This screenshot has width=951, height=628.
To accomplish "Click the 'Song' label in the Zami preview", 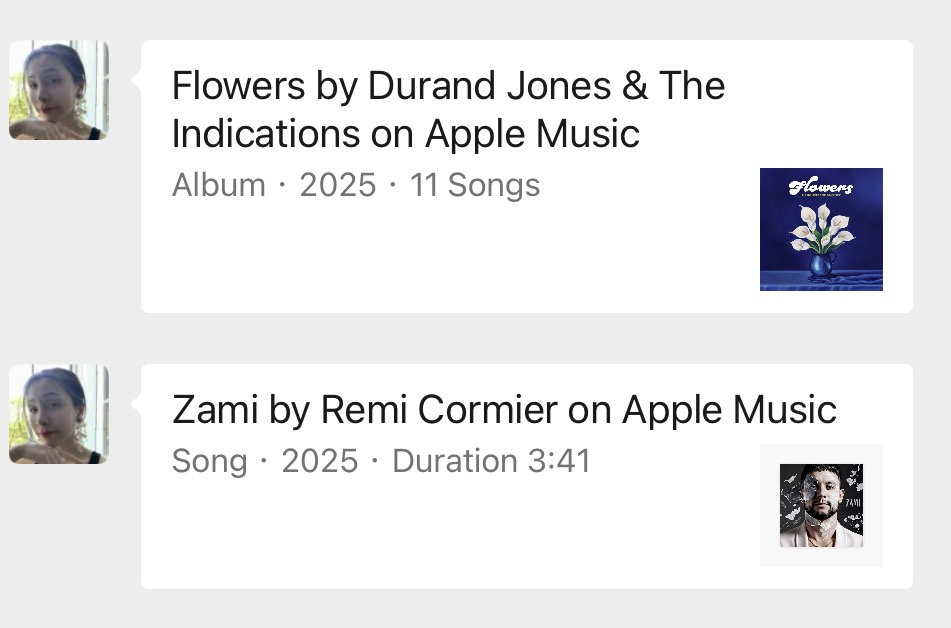I will click(x=209, y=461).
